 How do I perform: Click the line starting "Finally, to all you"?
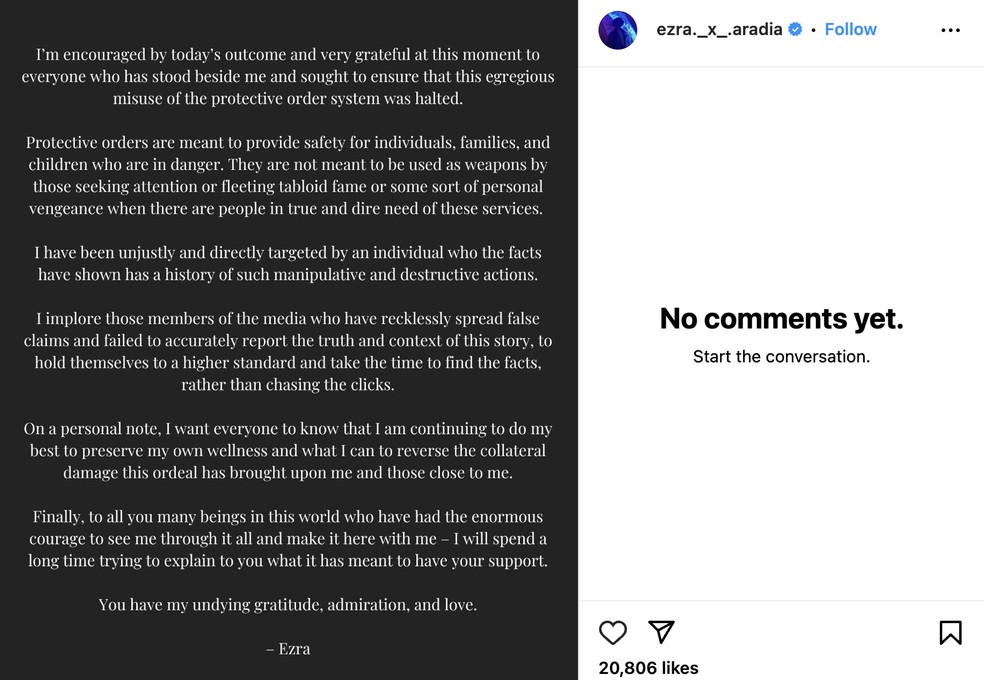(288, 516)
